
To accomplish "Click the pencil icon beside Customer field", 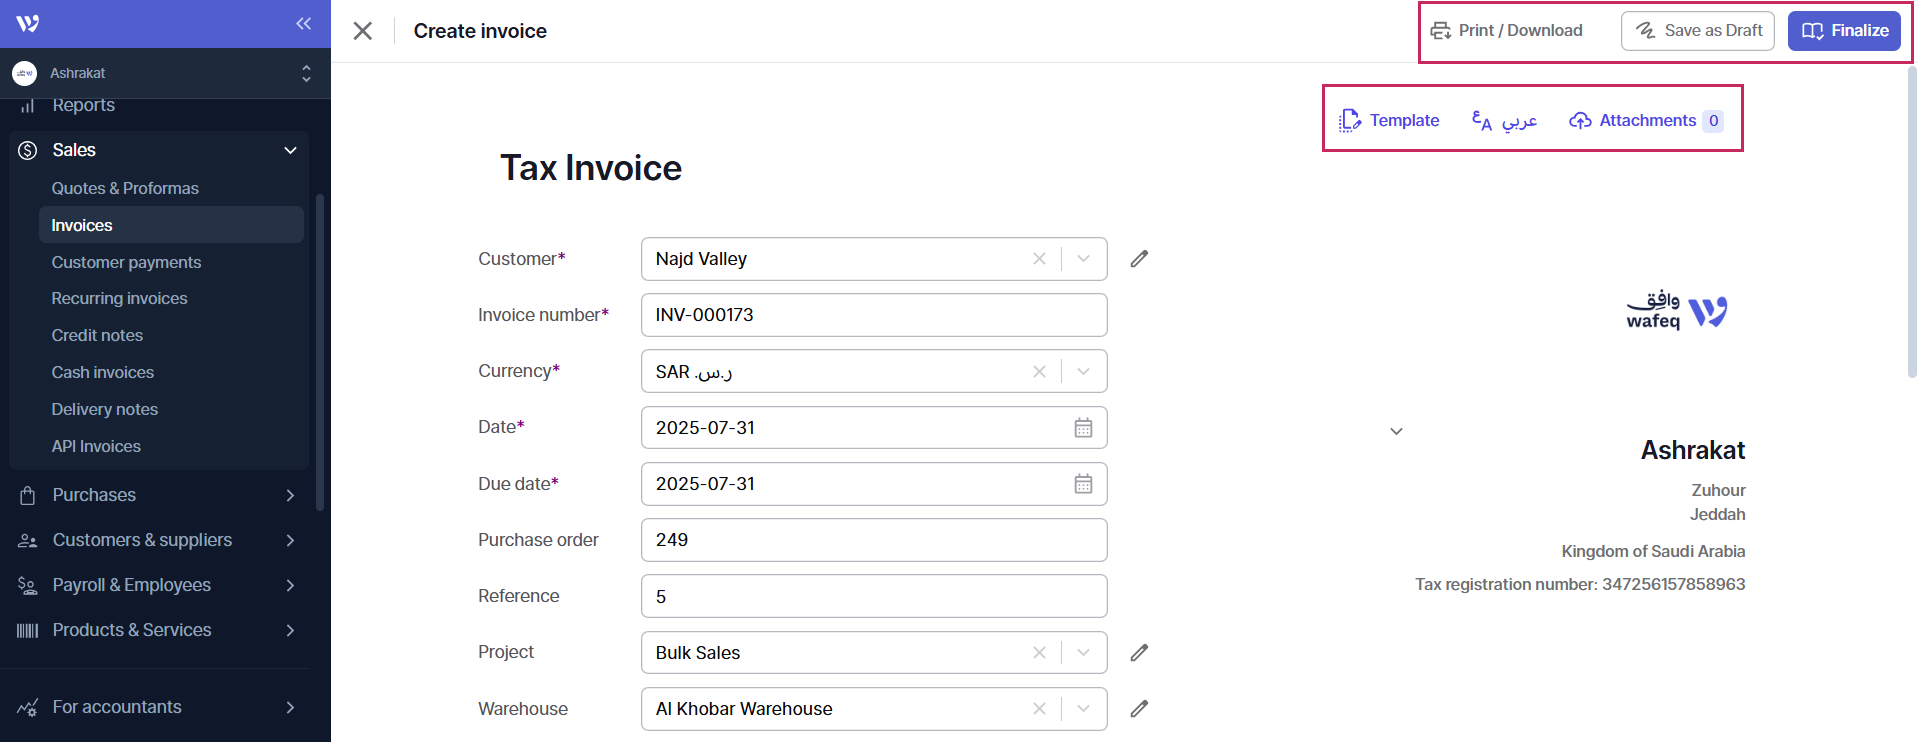I will [x=1139, y=259].
